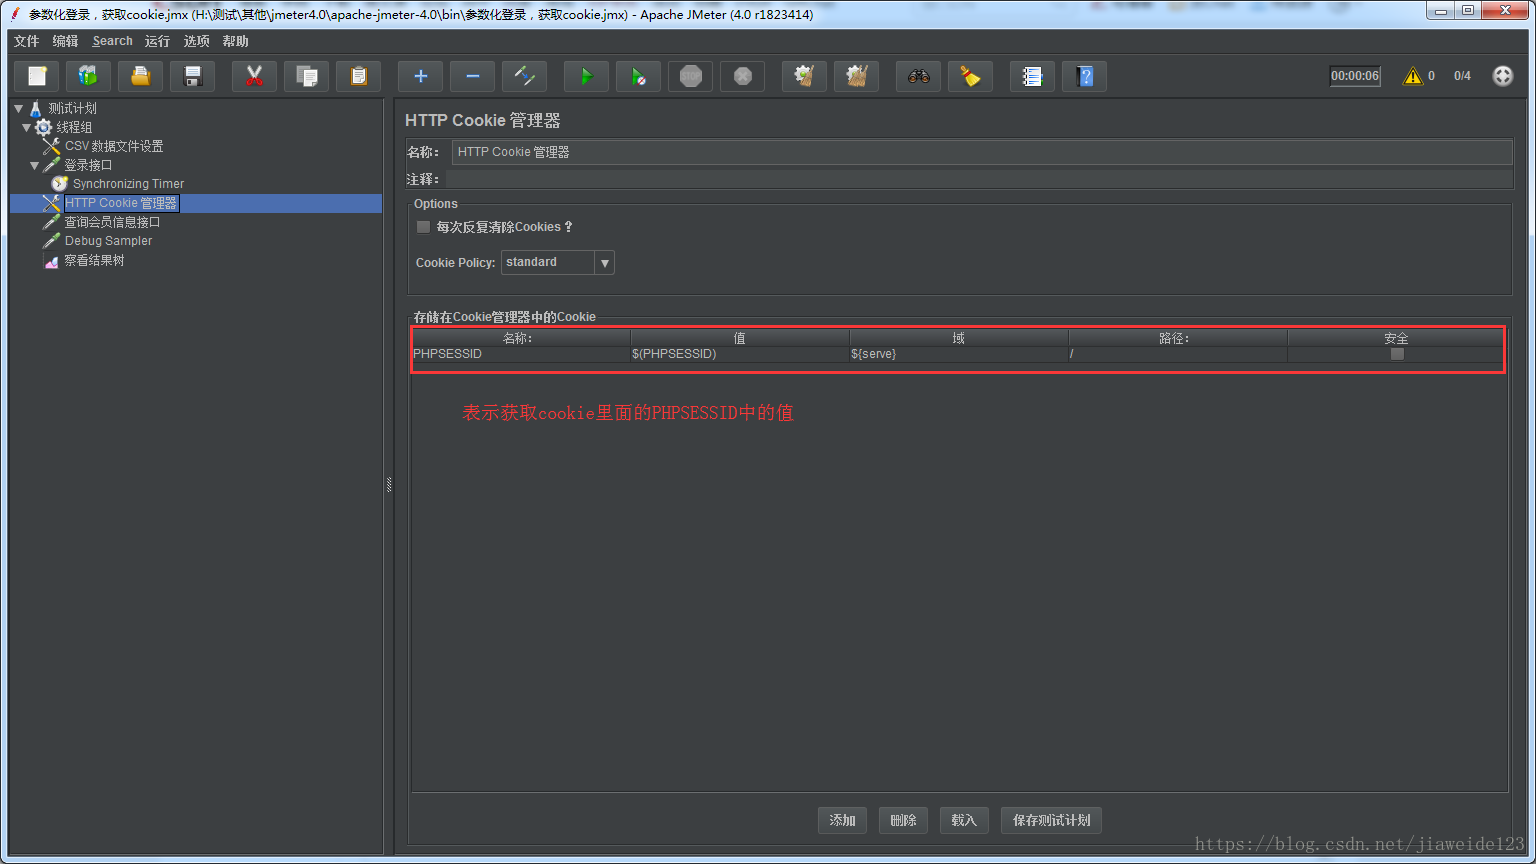
Task: Select HTTP Cookie 管理器 tree item
Action: (120, 203)
